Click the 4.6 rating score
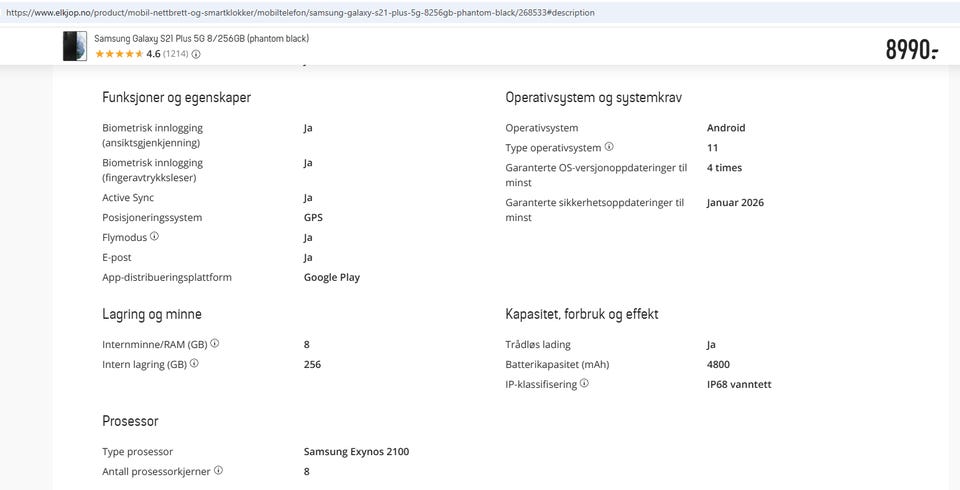The height and width of the screenshot is (490, 960). 153,54
